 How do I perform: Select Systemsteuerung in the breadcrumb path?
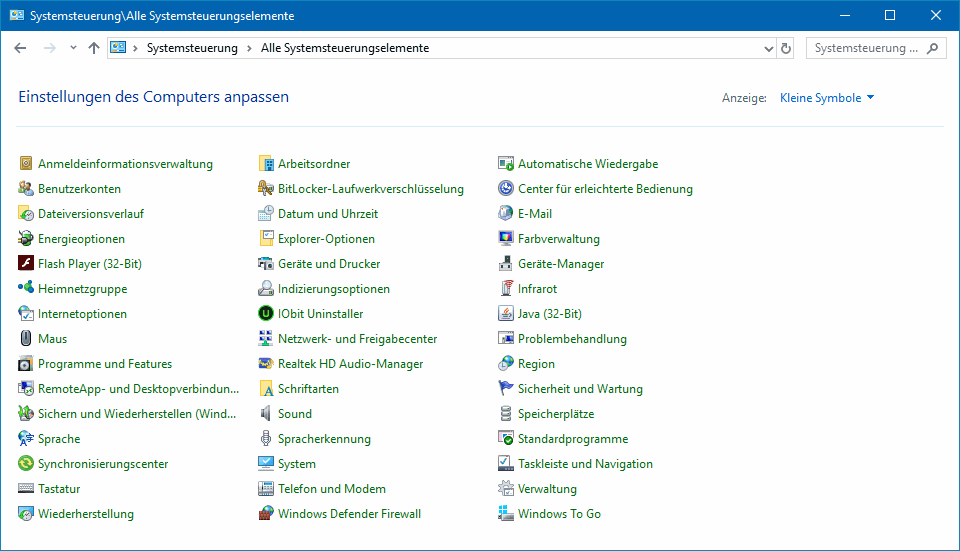pyautogui.click(x=192, y=48)
